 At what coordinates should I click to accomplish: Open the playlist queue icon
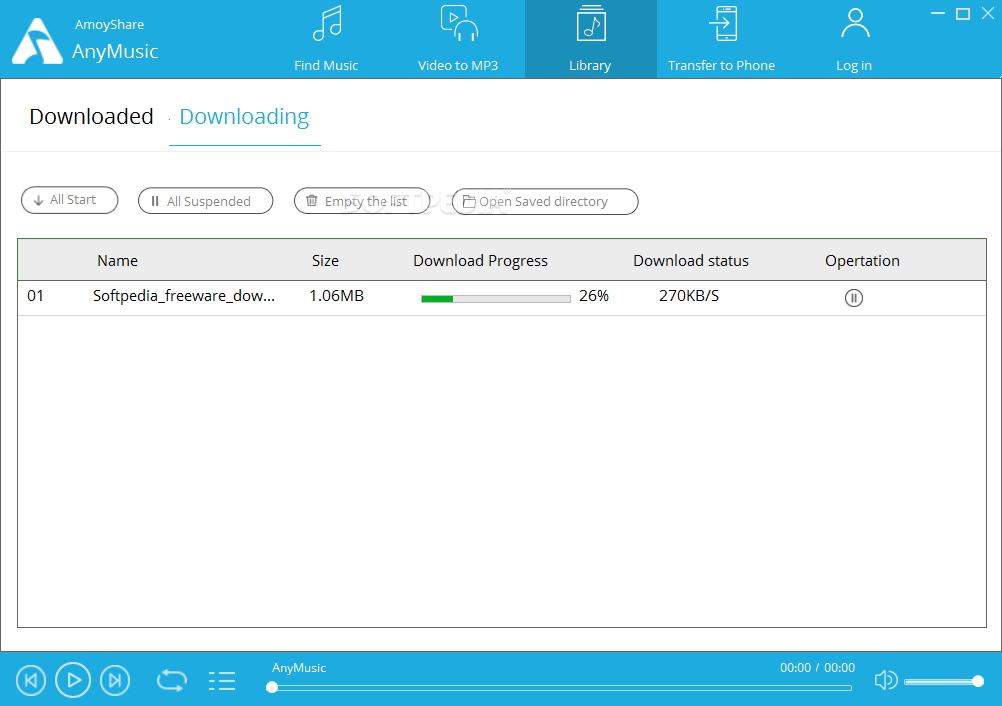click(222, 681)
